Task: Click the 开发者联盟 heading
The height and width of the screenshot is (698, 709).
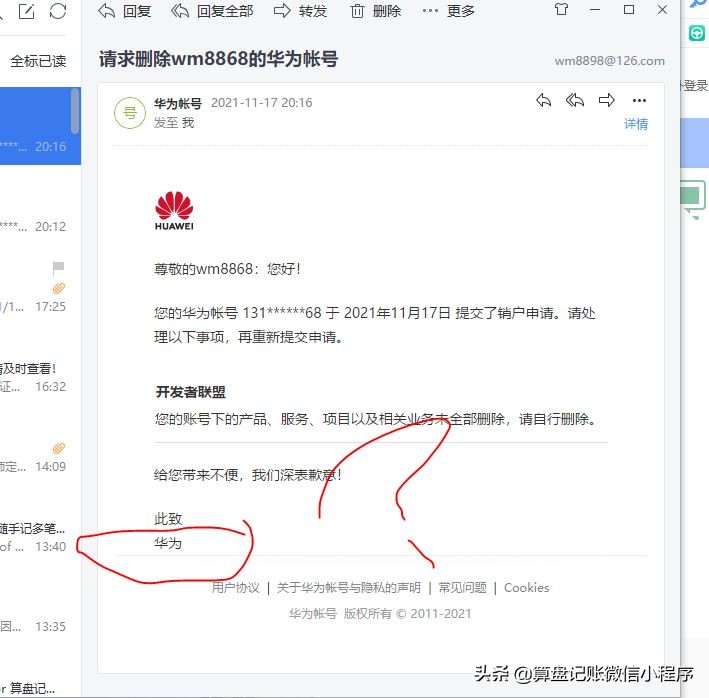Action: 190,392
